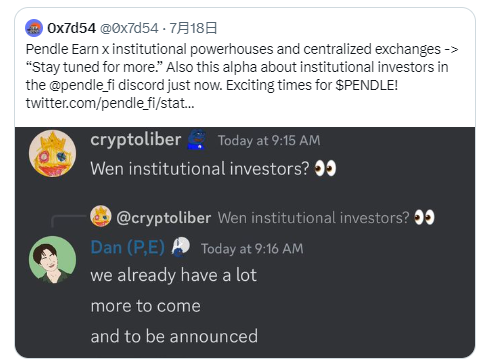Open Dan (P,E) green avatar
The image size is (486, 363).
[52, 260]
